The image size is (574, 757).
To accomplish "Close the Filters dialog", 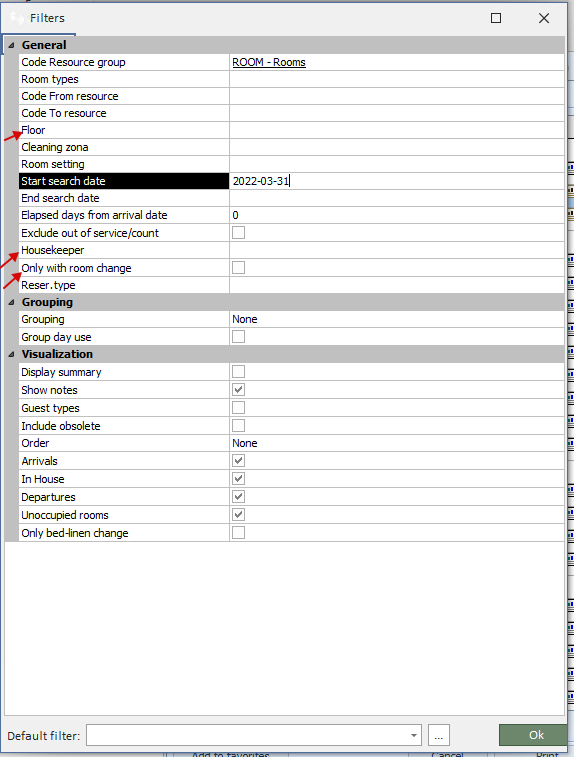I will click(544, 18).
